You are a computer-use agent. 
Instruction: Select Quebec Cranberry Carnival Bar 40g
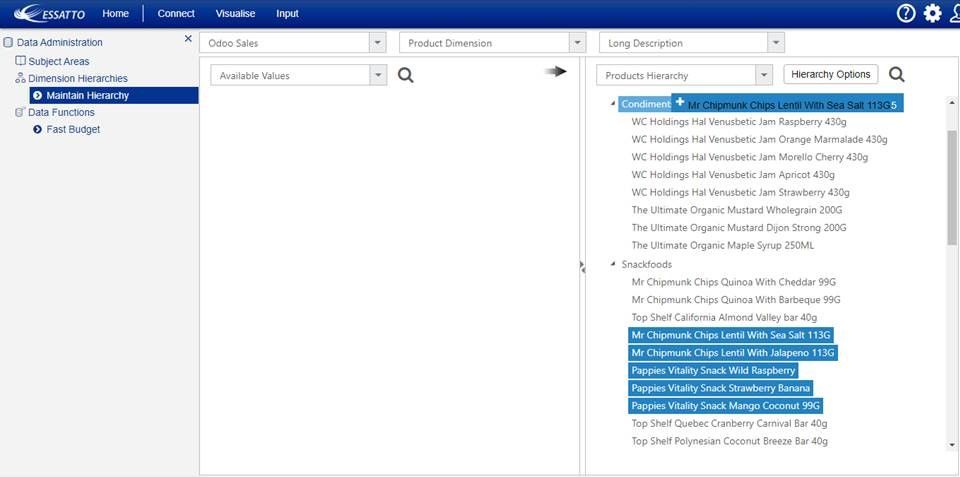[x=729, y=424]
